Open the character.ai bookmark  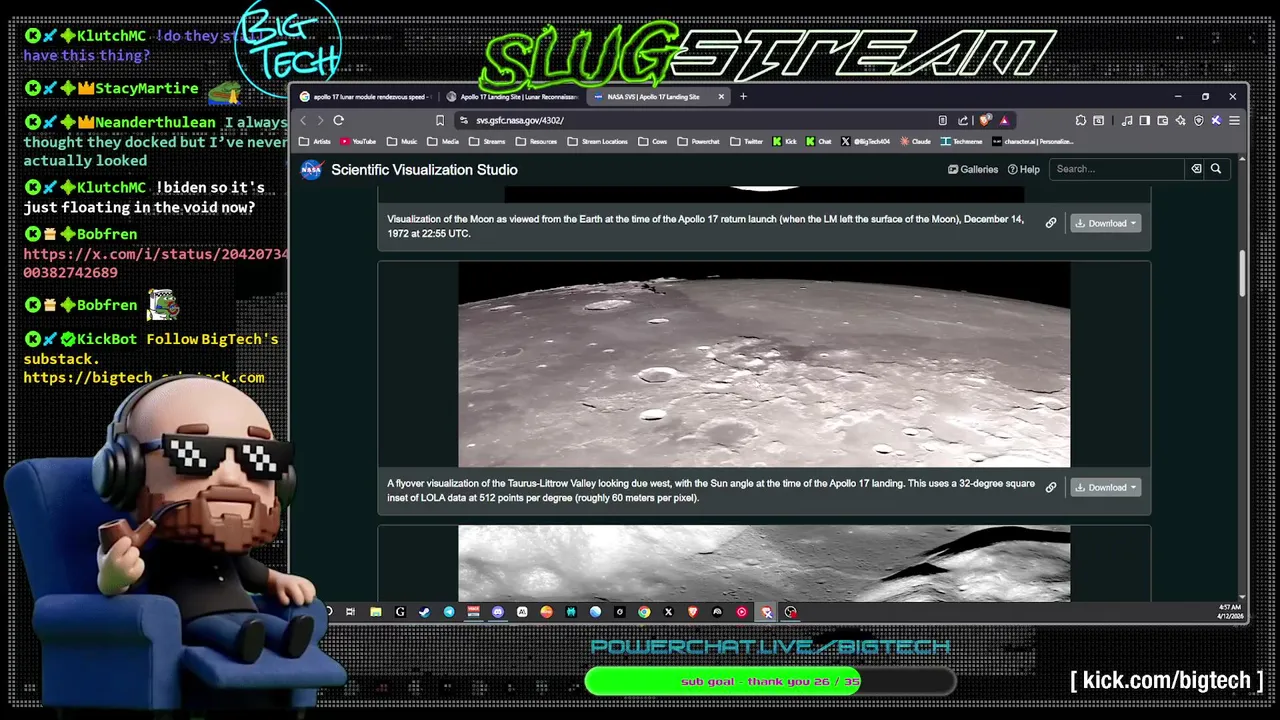coord(1033,142)
